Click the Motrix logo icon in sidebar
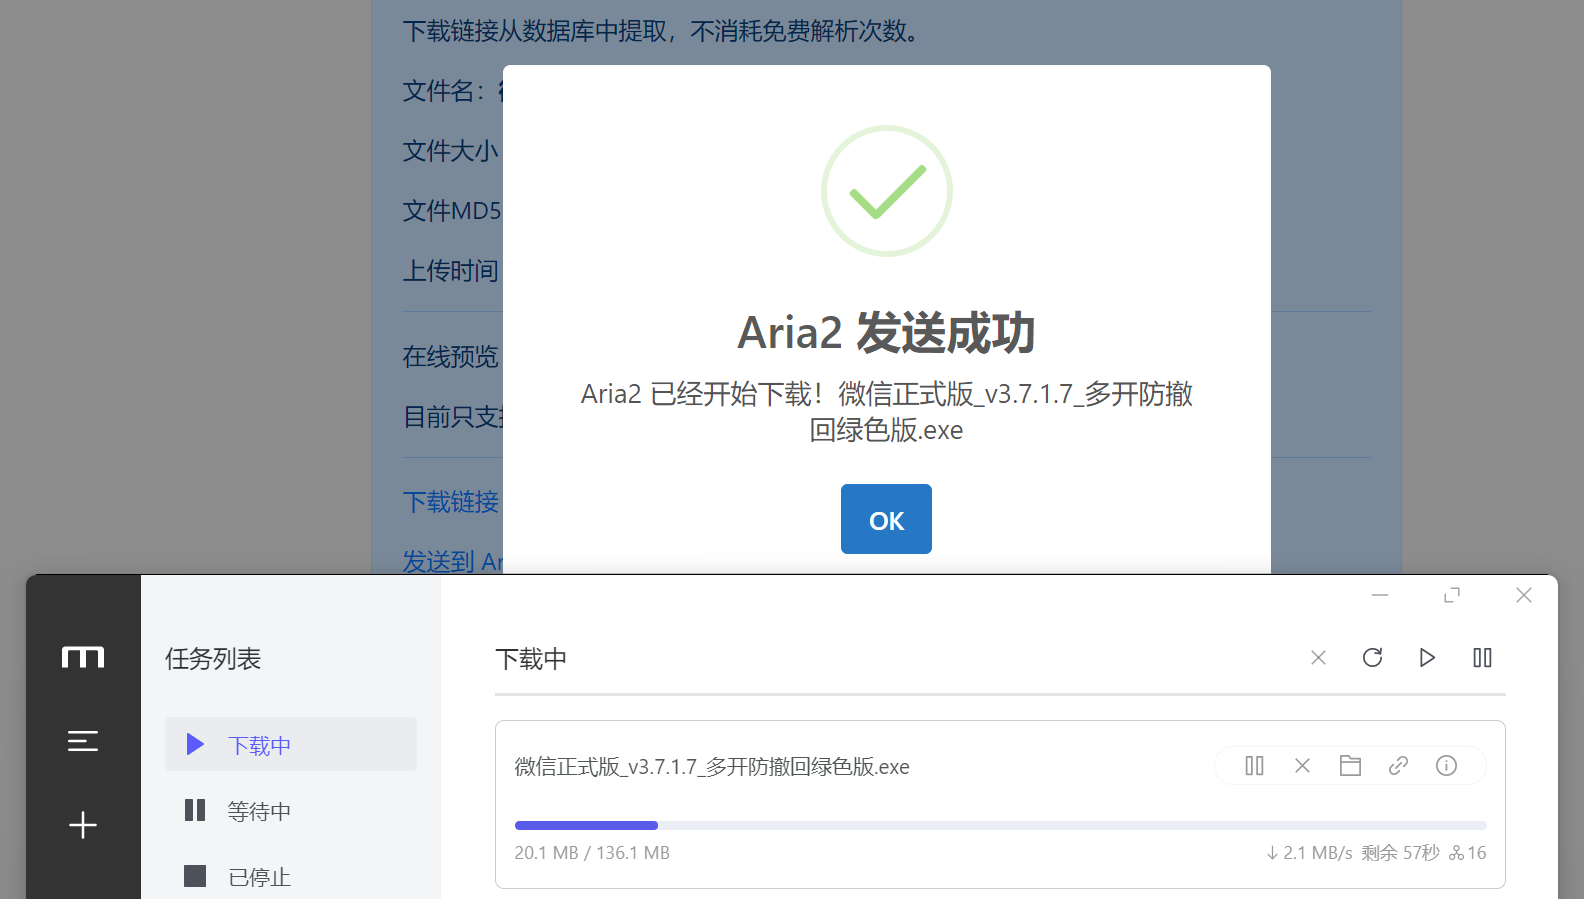Image resolution: width=1584 pixels, height=899 pixels. (x=83, y=657)
